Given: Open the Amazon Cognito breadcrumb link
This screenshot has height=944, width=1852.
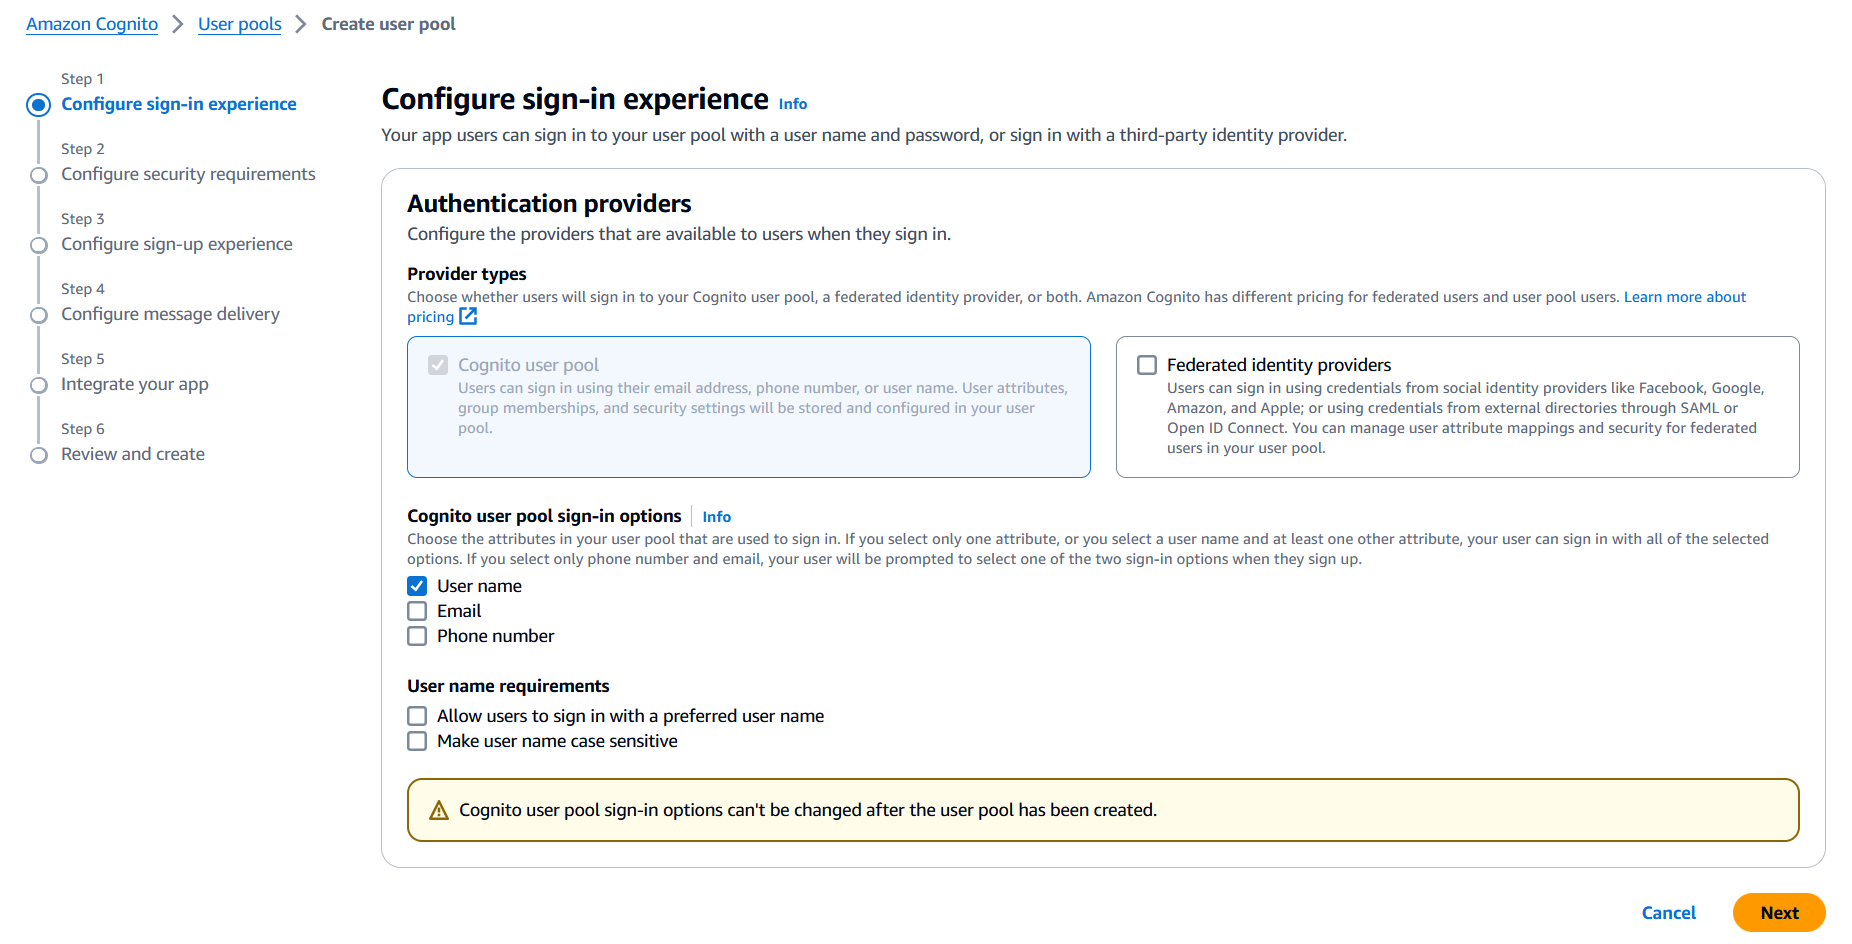Looking at the screenshot, I should point(92,24).
